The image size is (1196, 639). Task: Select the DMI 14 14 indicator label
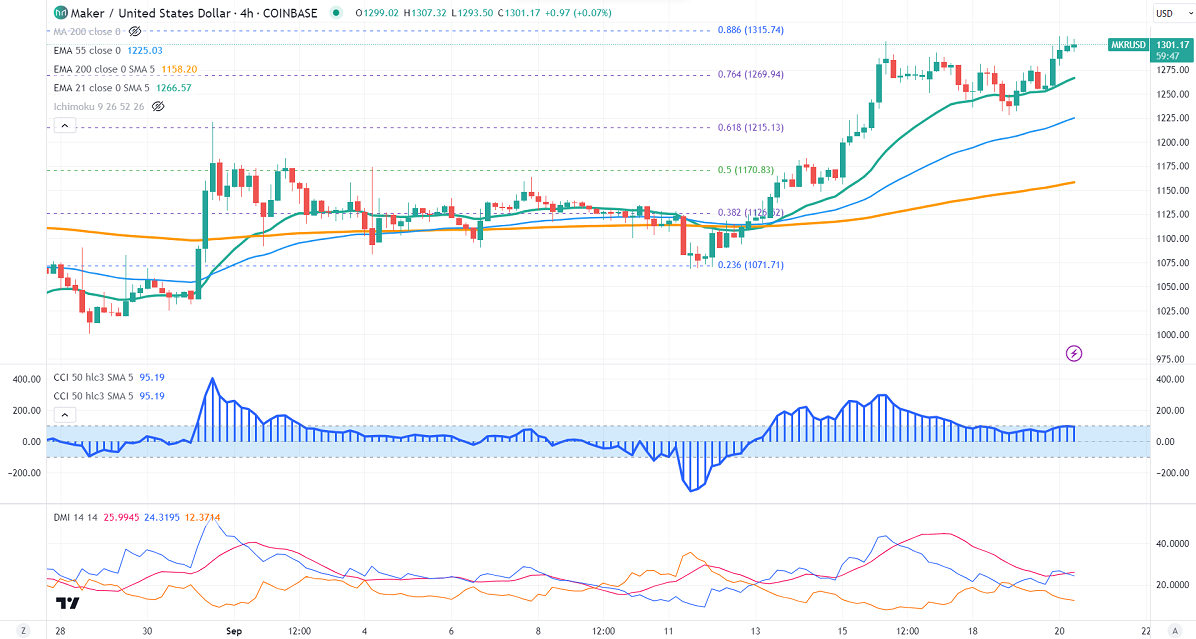[x=76, y=518]
